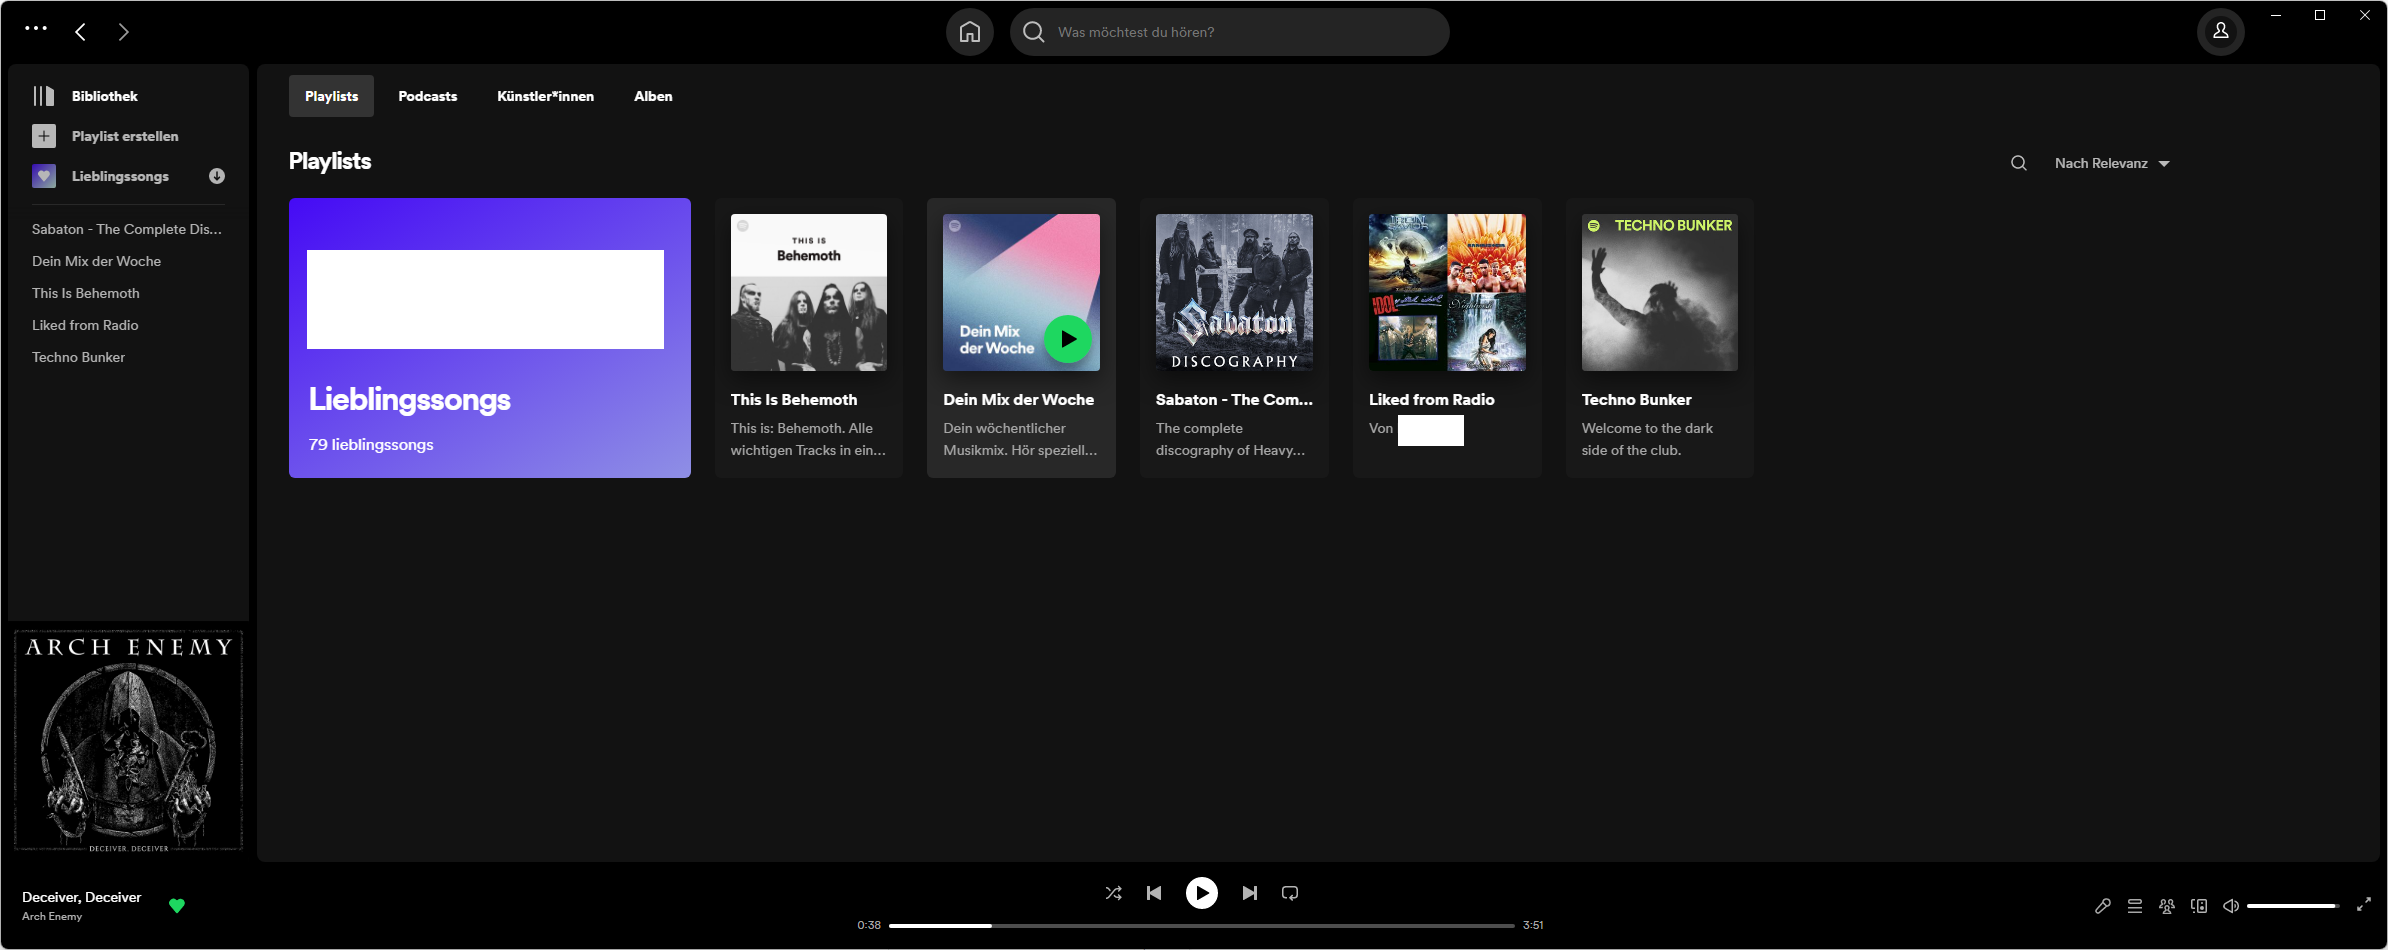Toggle shuffle playback mode

1113,893
